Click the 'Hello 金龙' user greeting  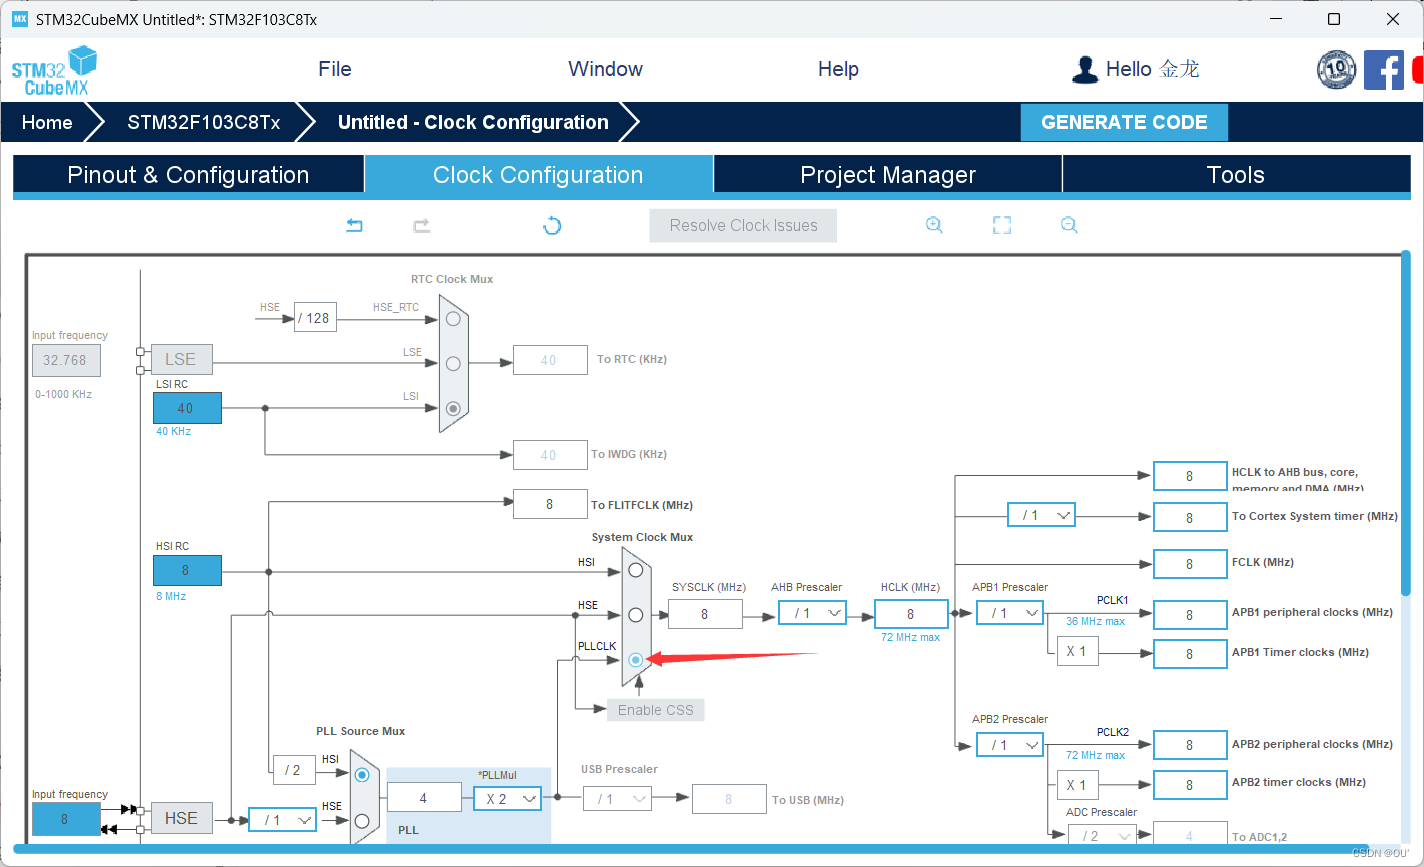[1152, 69]
